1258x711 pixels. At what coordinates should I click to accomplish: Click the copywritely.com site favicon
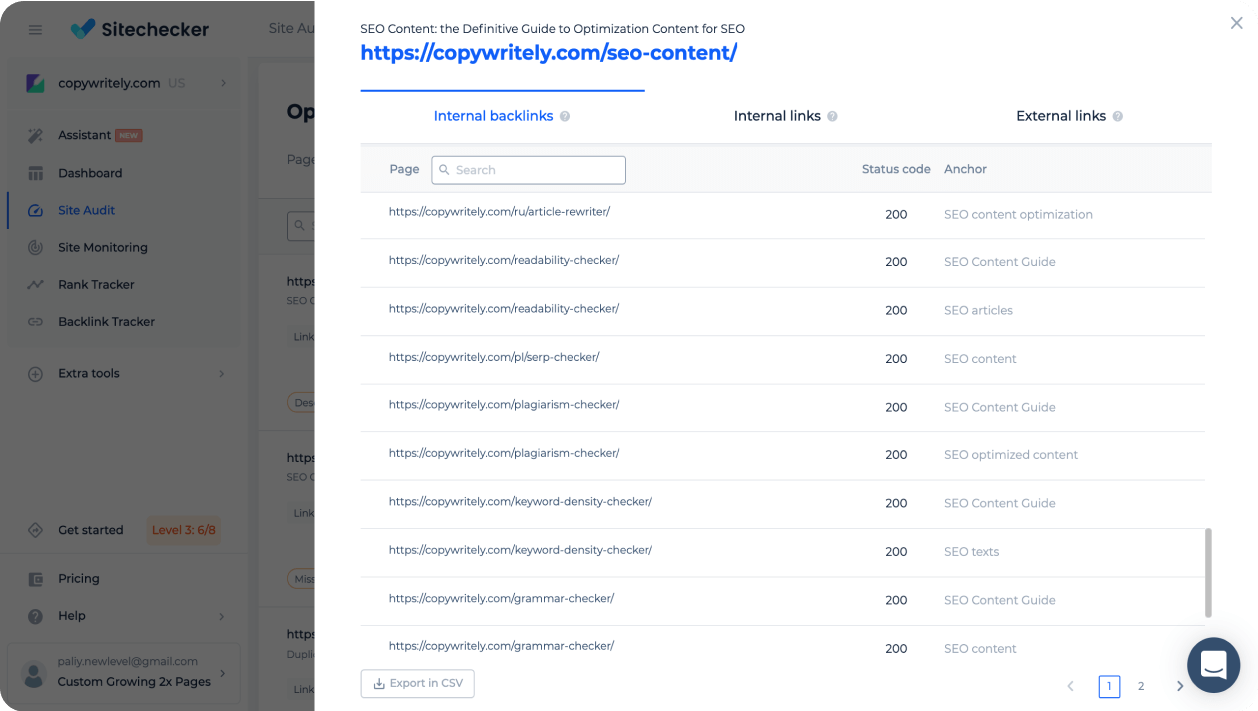[x=36, y=83]
